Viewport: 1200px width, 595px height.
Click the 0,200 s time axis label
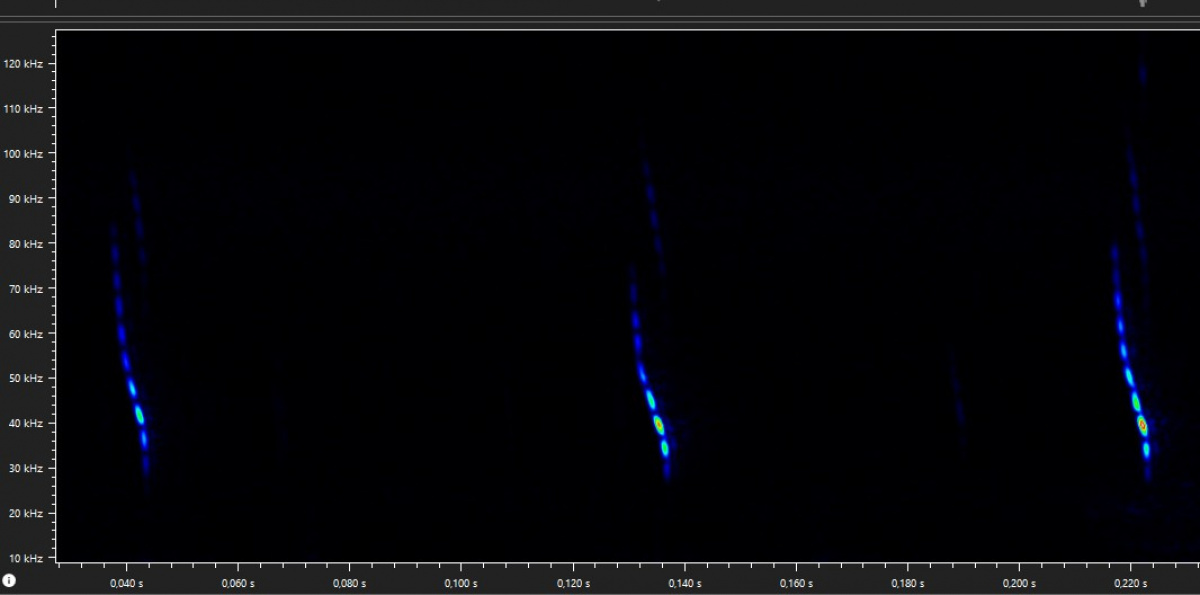pos(1019,582)
